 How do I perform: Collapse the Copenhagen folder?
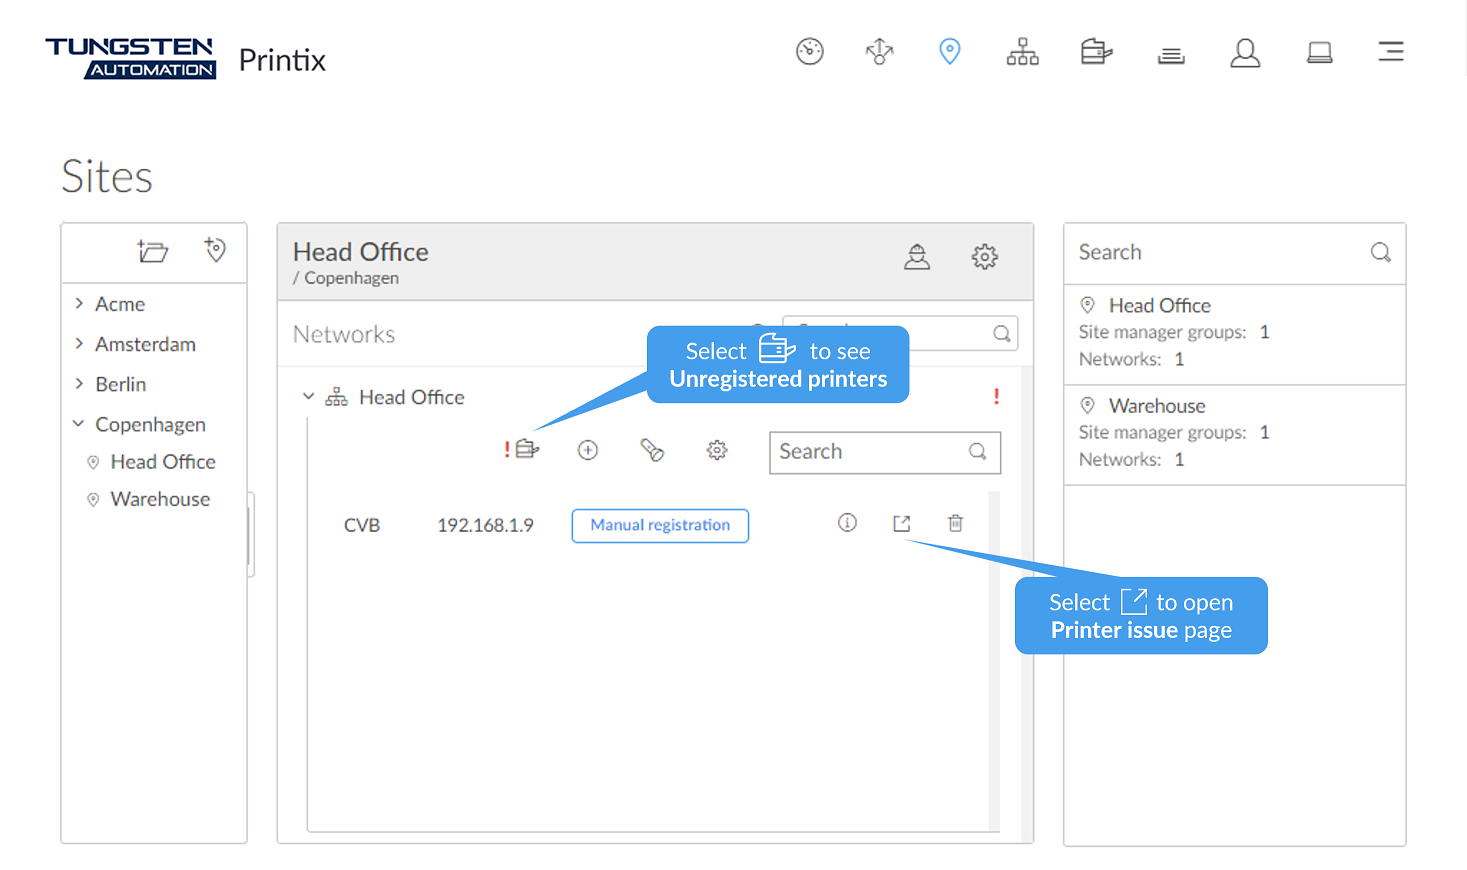click(79, 424)
